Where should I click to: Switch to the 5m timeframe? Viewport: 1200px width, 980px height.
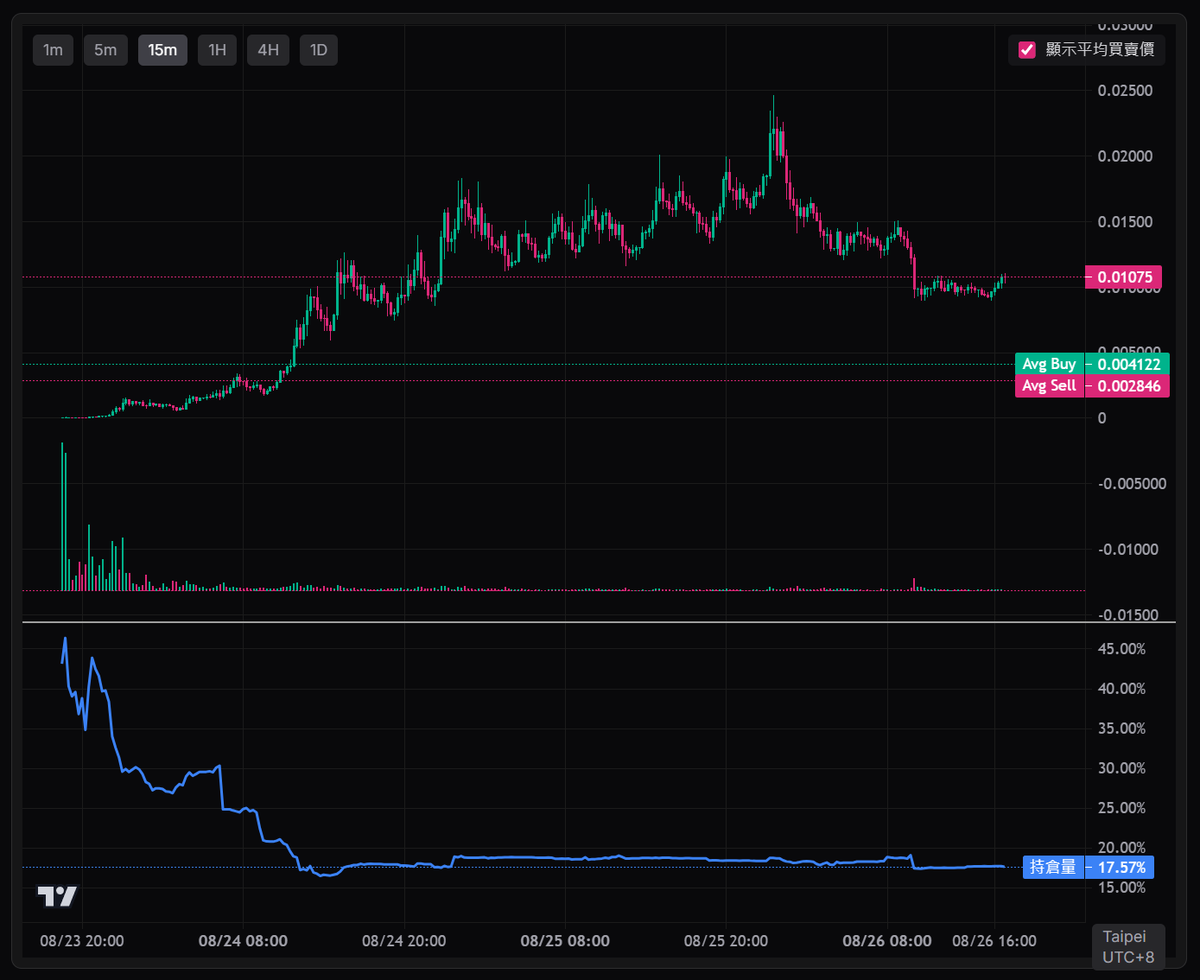pos(106,50)
